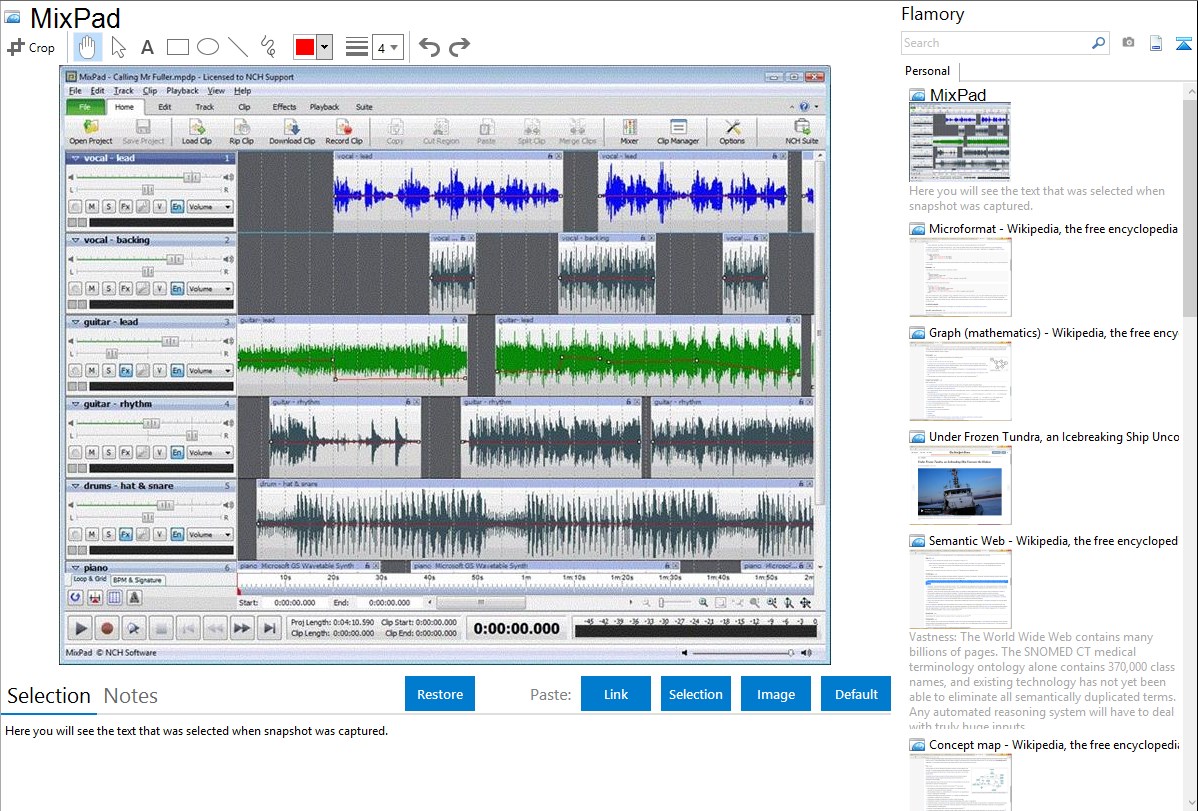1198x811 pixels.
Task: Choose the freehand squiggle drawing tool
Action: (268, 47)
